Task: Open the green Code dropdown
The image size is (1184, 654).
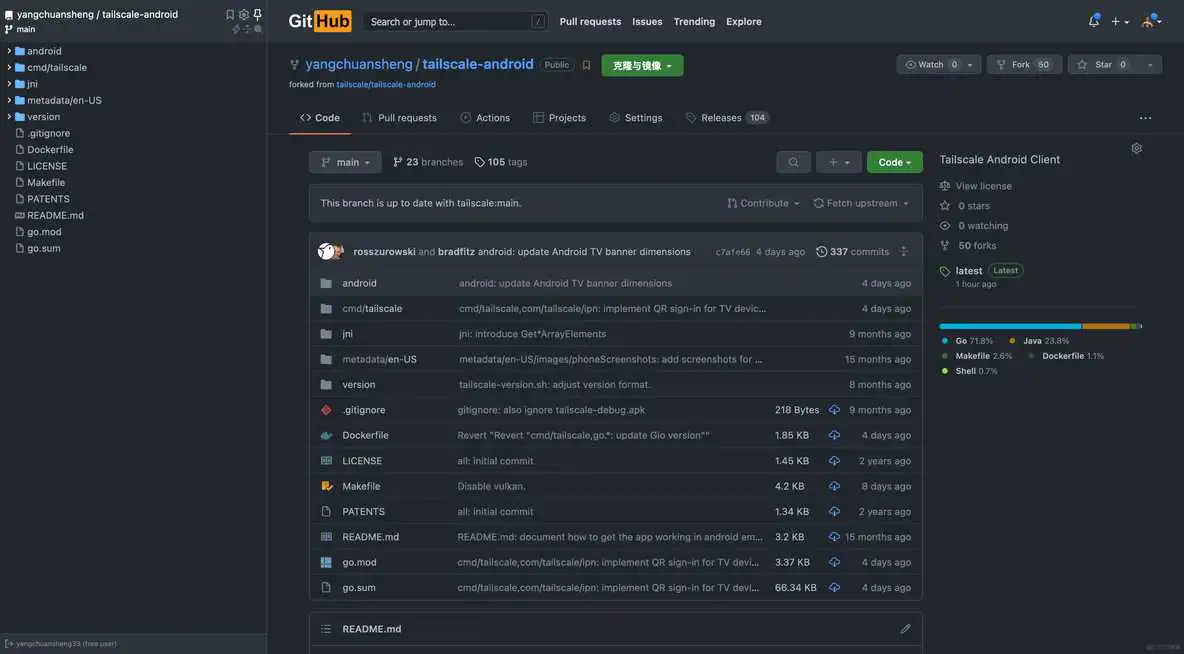Action: [895, 162]
